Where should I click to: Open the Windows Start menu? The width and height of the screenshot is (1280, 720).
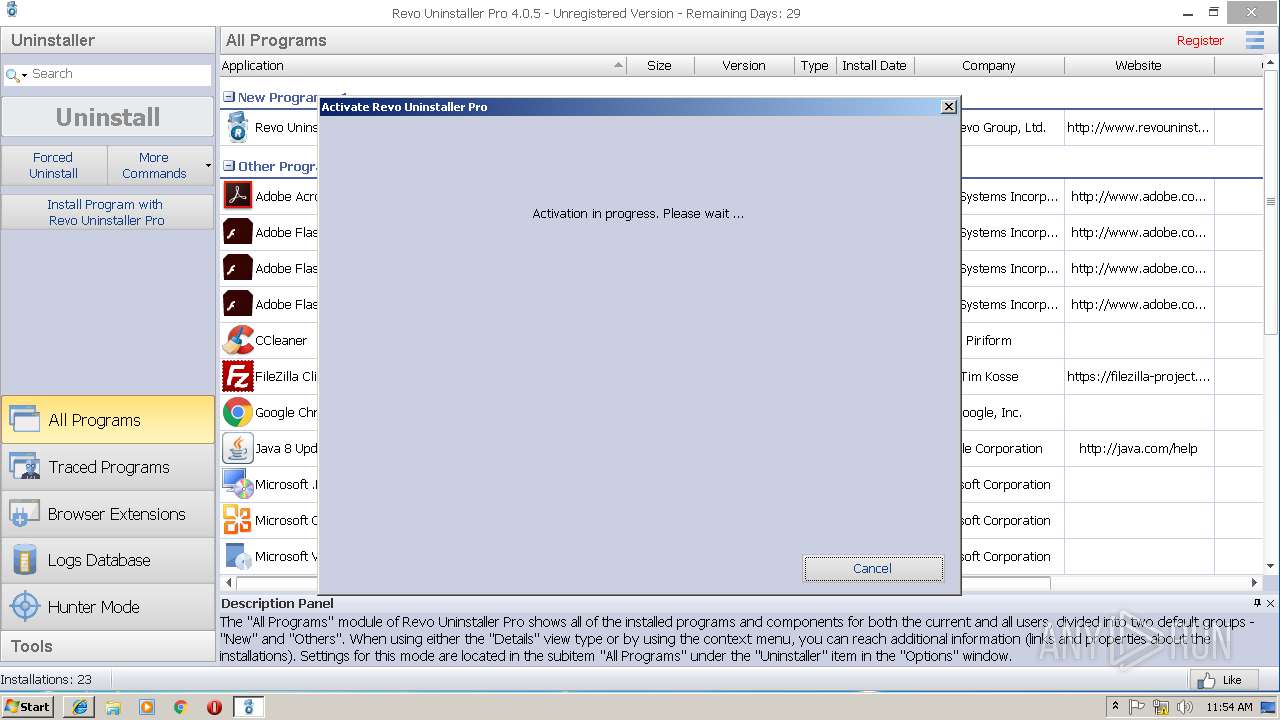tap(28, 706)
